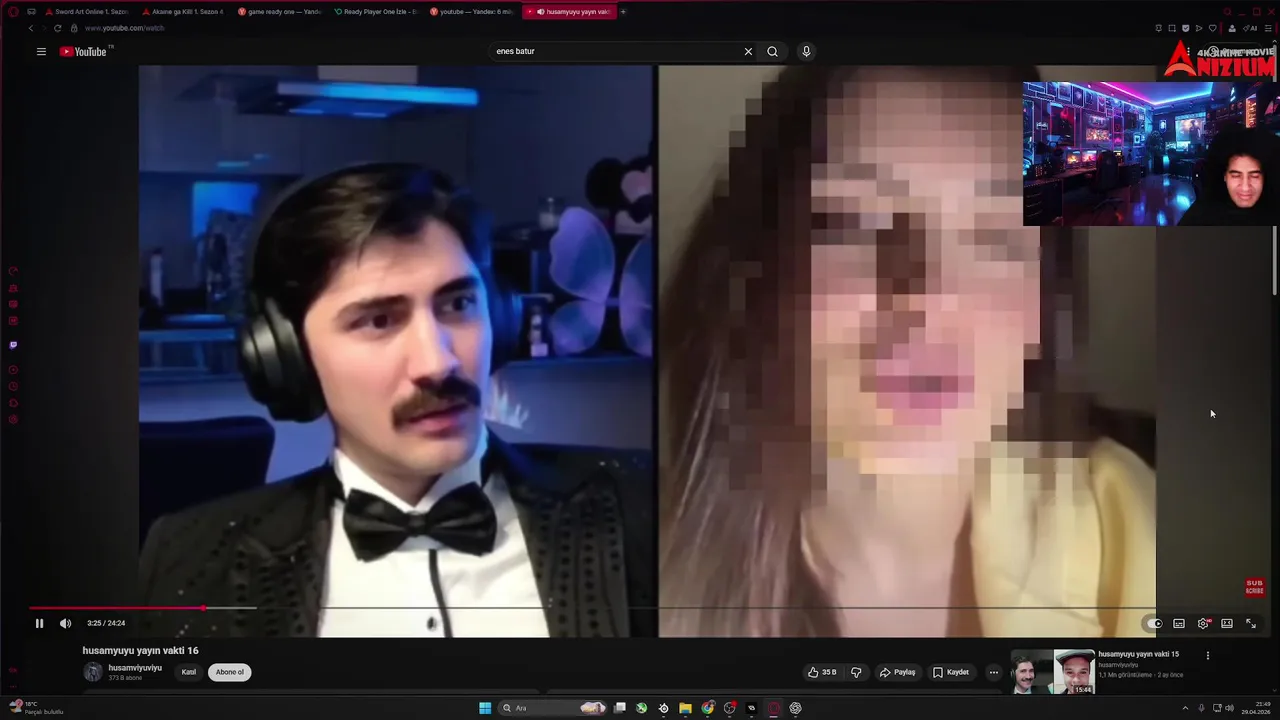Click the pin icon in the address toolbar

1158,28
